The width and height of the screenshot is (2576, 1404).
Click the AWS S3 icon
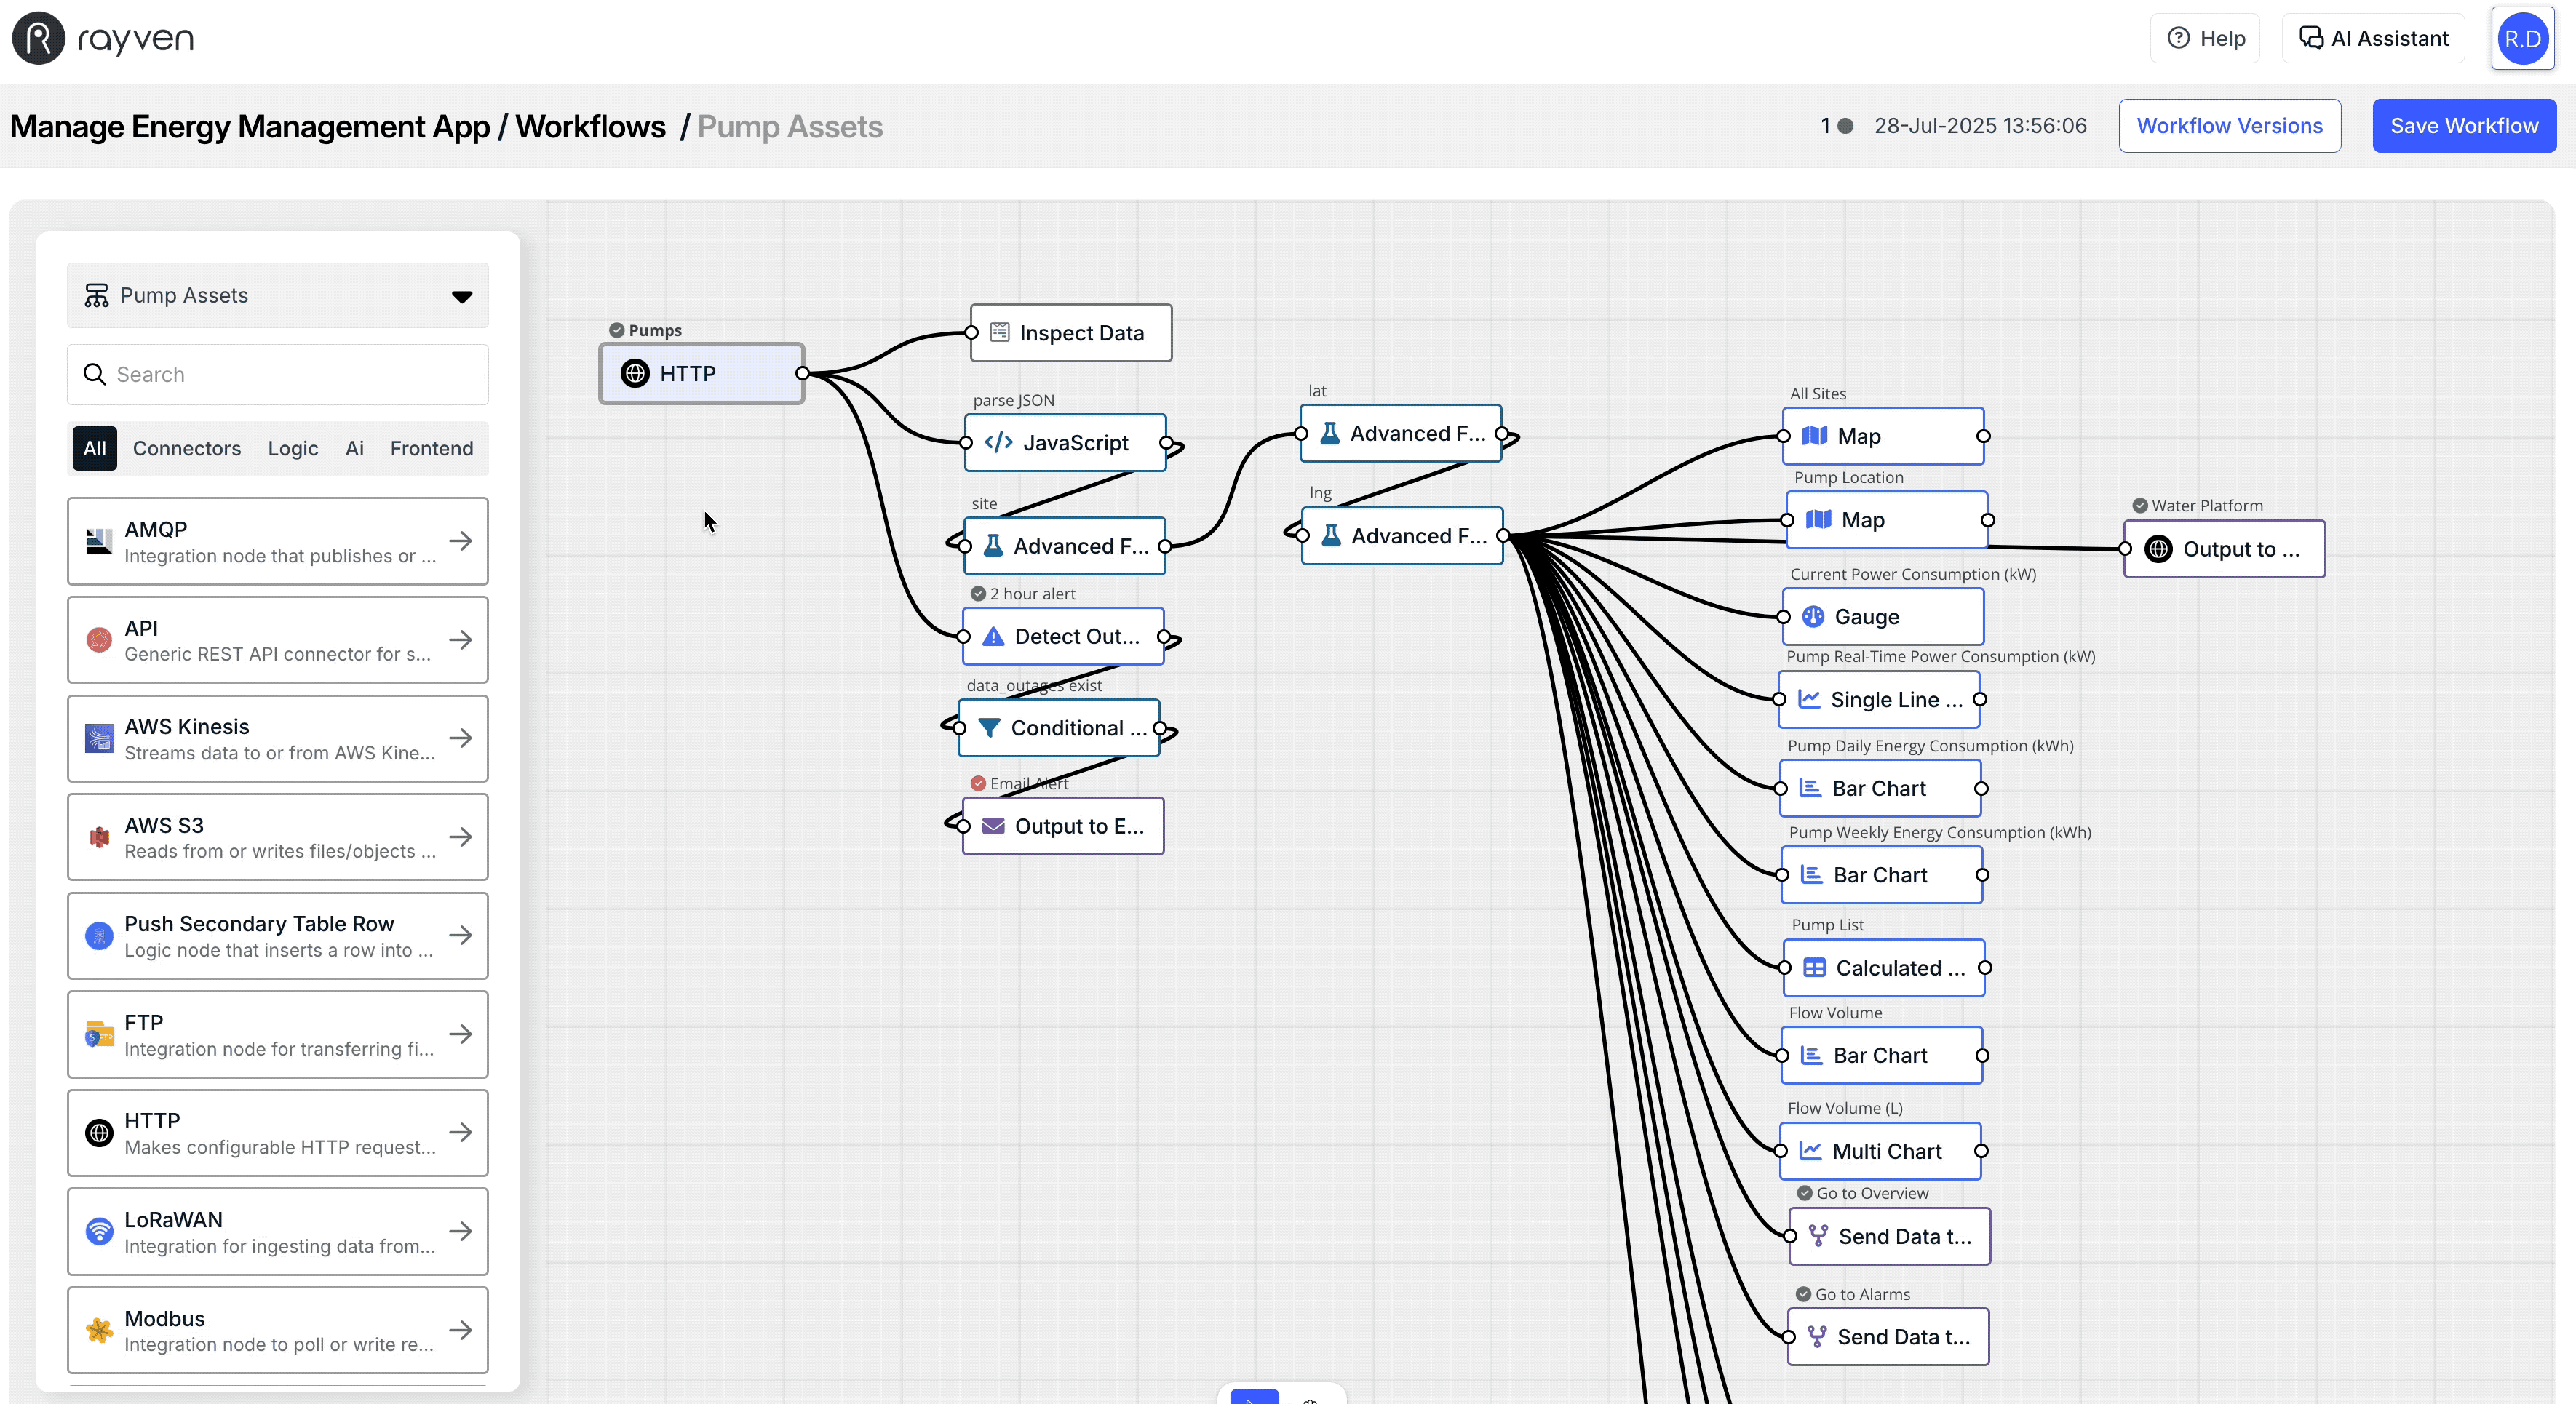coord(99,837)
